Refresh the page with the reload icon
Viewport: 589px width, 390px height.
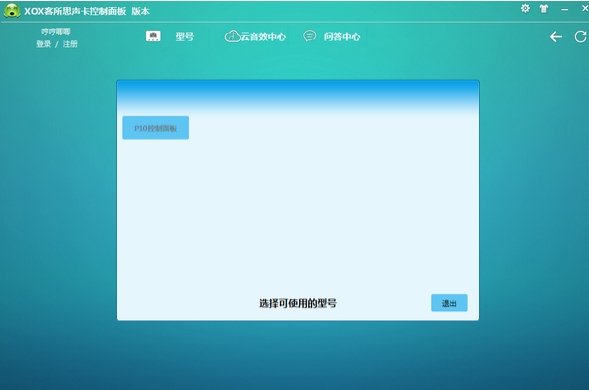(x=580, y=36)
